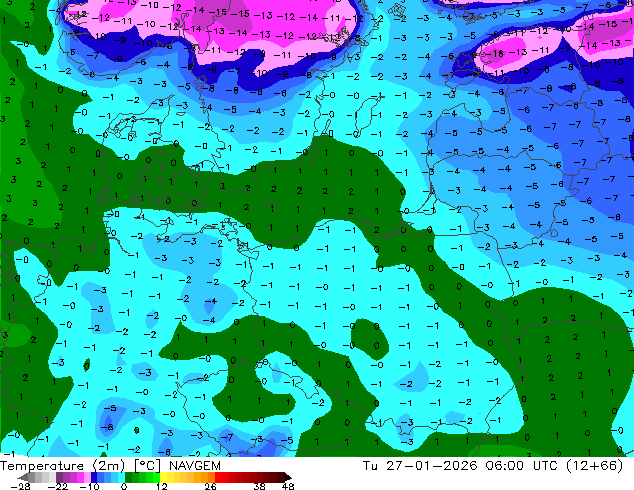Click the '-28' legend scale label

point(20,486)
